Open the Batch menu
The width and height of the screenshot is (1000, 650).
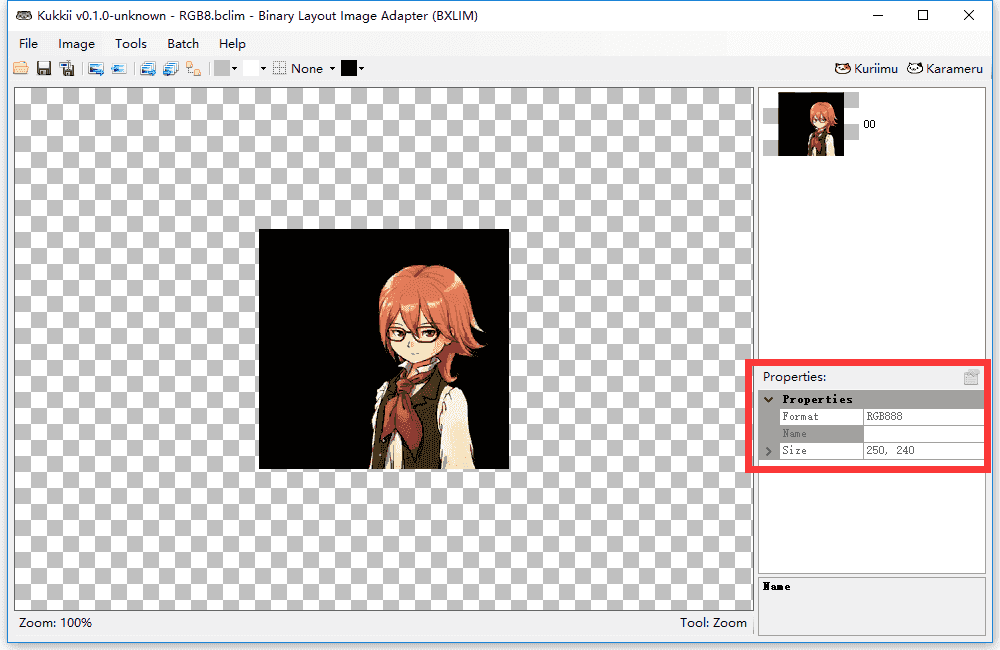[x=183, y=43]
